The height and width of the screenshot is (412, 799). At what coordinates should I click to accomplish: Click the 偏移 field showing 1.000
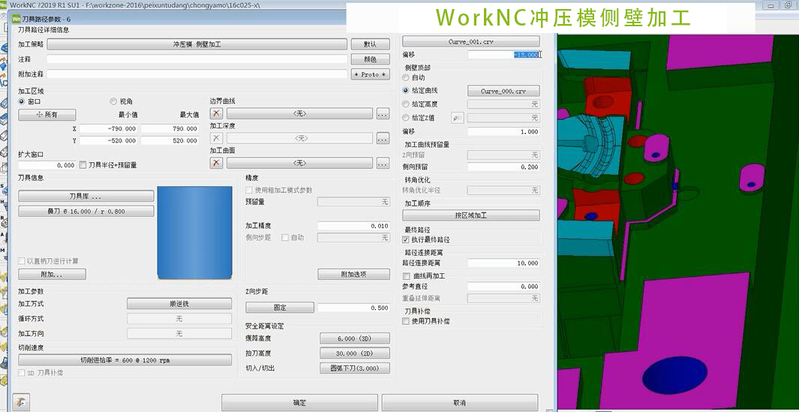click(x=503, y=131)
